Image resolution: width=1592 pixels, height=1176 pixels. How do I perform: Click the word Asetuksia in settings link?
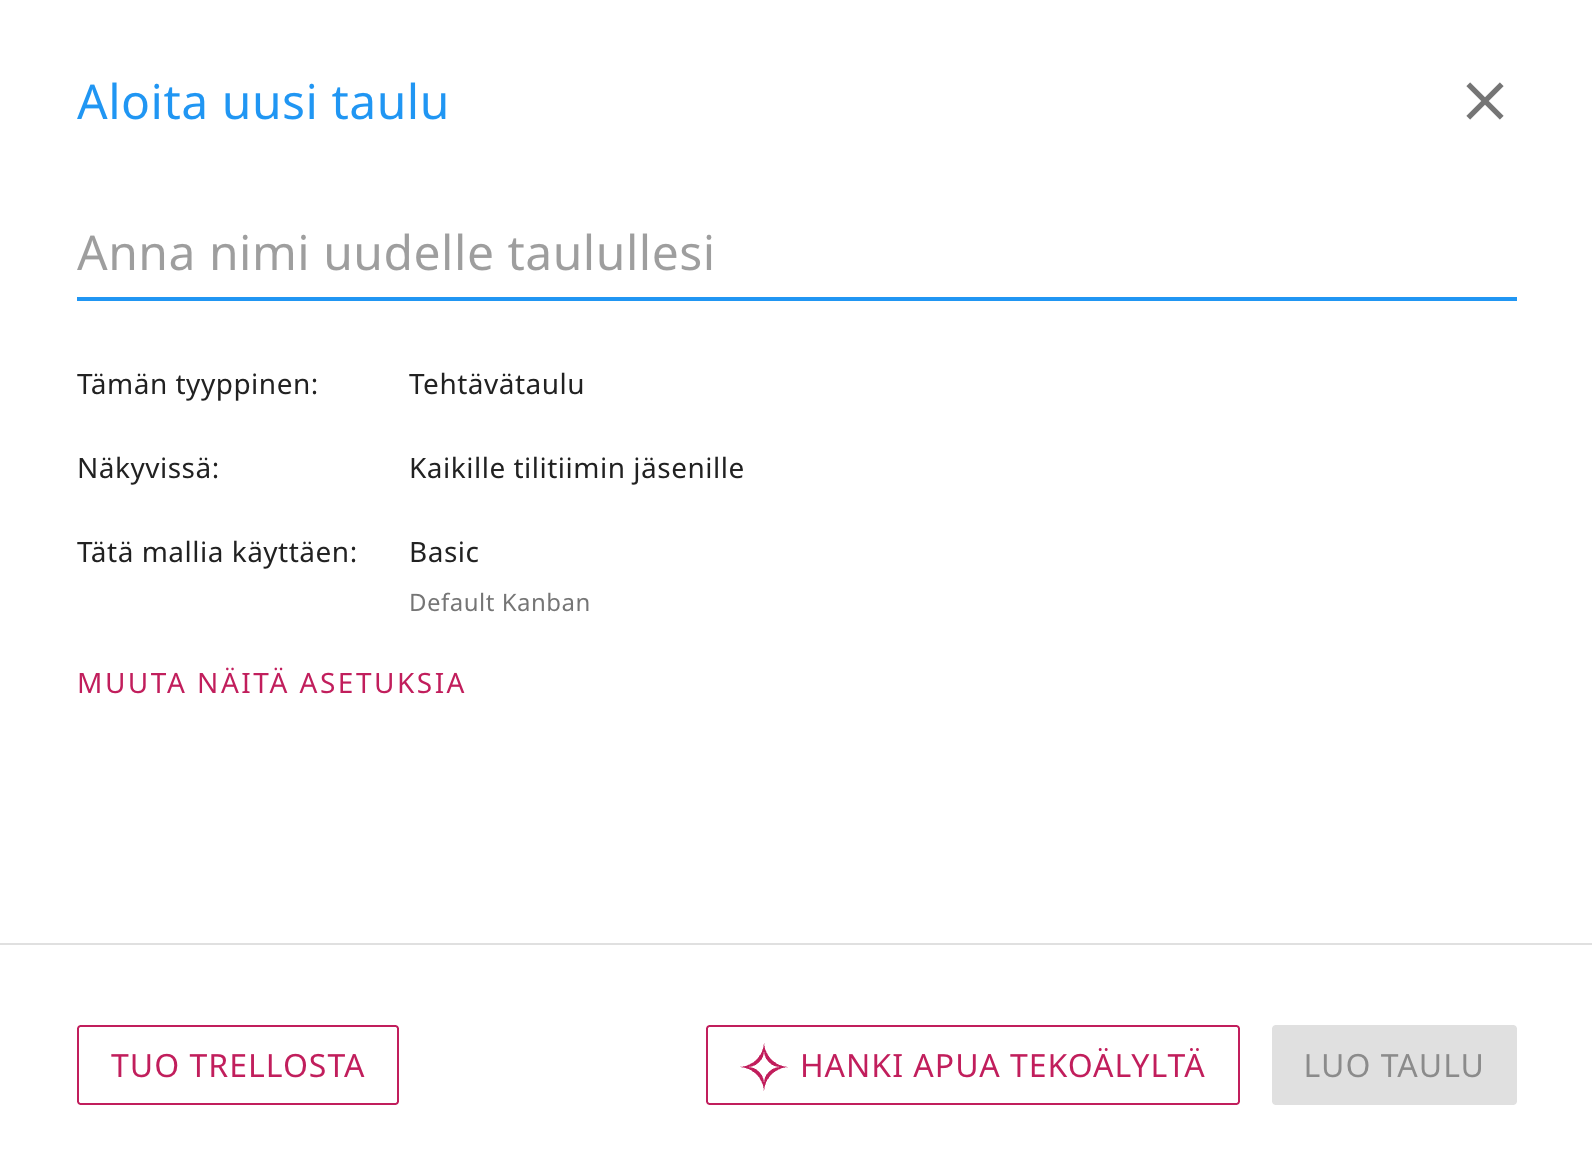382,683
